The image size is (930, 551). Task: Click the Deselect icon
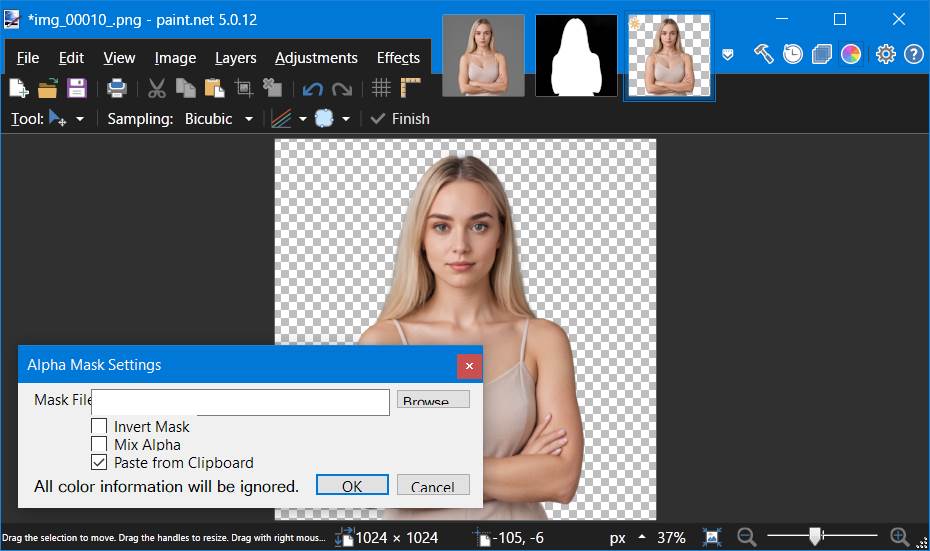[x=272, y=88]
